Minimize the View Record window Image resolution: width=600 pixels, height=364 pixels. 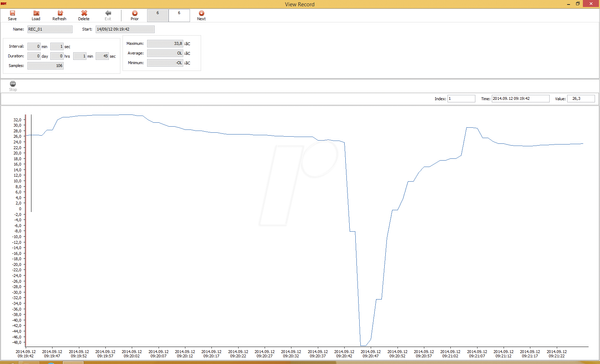pyautogui.click(x=569, y=4)
